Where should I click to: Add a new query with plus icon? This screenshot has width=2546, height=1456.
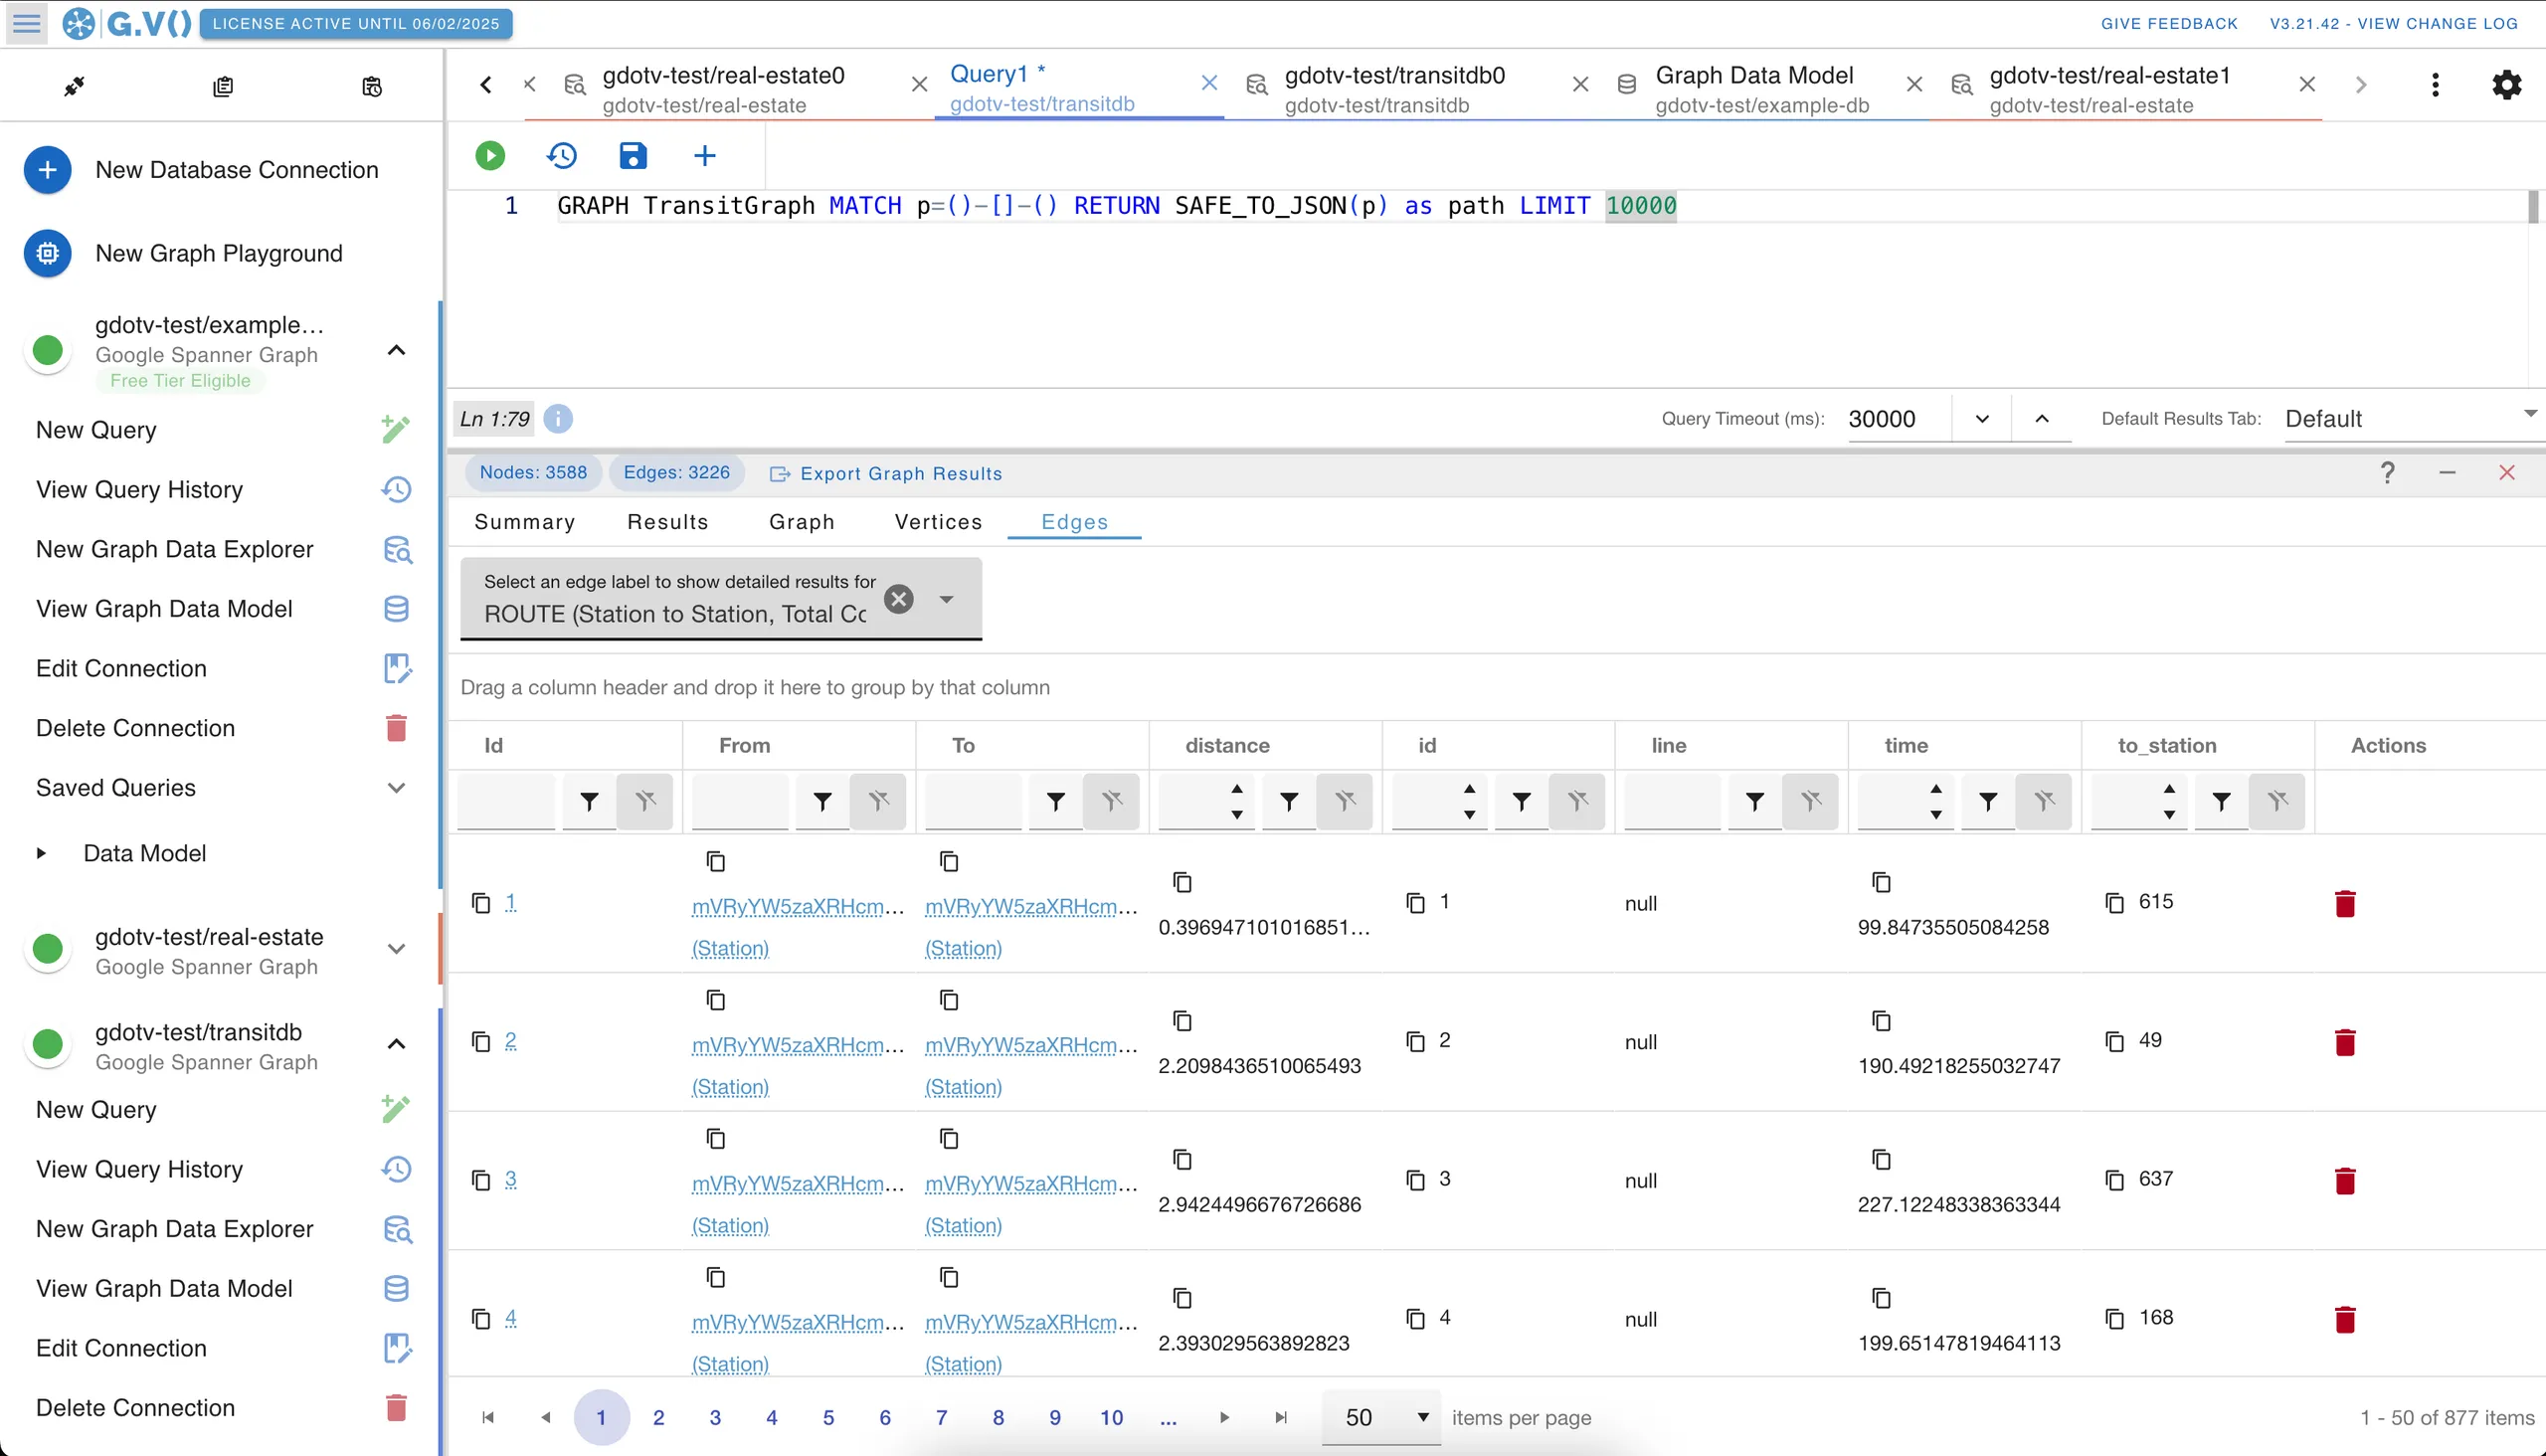coord(705,155)
